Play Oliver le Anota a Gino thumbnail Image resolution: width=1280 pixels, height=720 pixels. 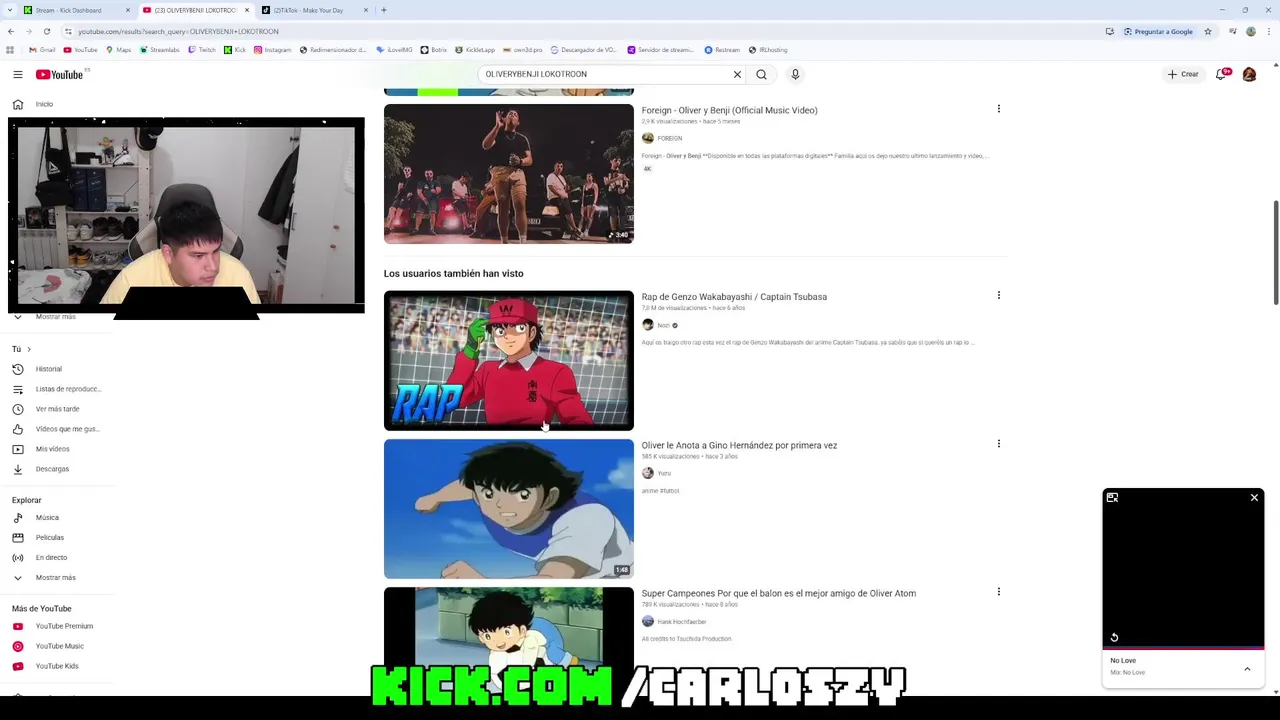(x=508, y=509)
